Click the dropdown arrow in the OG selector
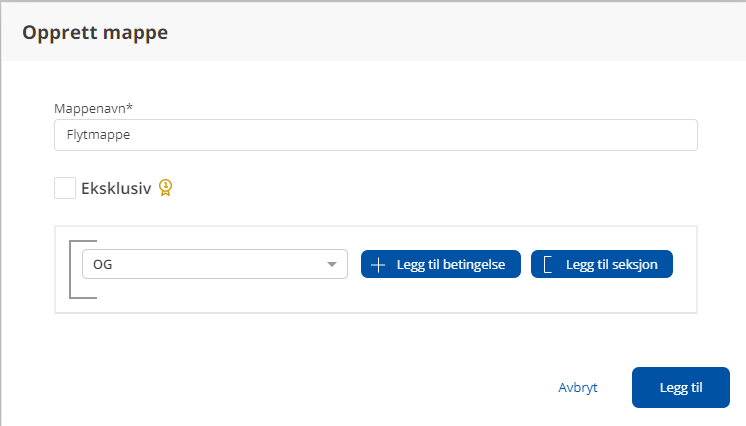Image resolution: width=746 pixels, height=426 pixels. coord(331,264)
